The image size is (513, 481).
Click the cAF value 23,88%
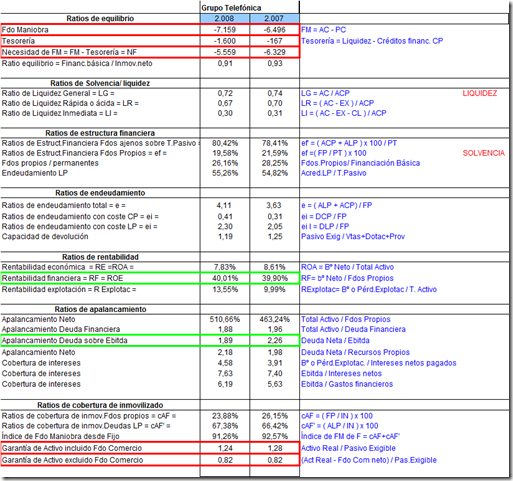click(x=225, y=416)
